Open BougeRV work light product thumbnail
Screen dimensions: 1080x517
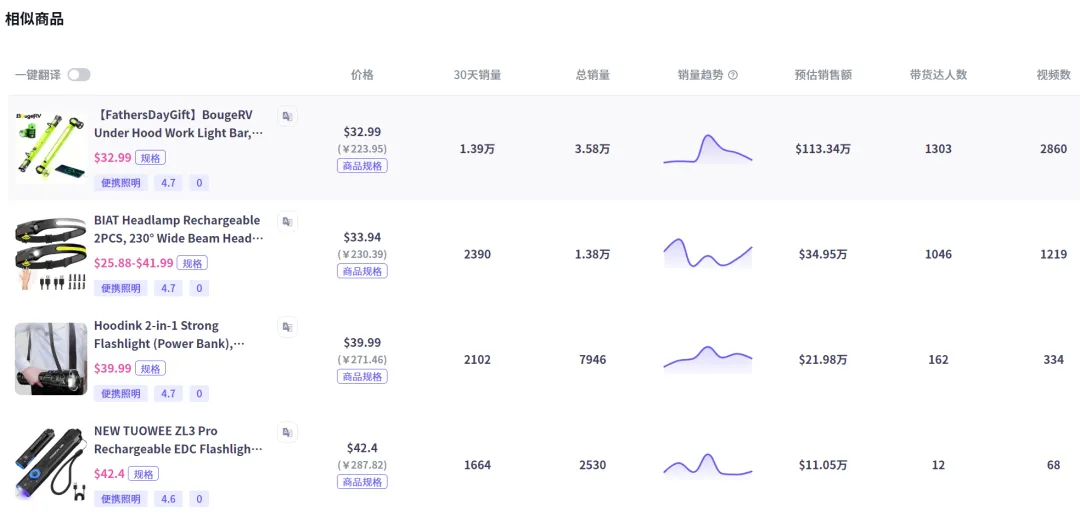(51, 147)
